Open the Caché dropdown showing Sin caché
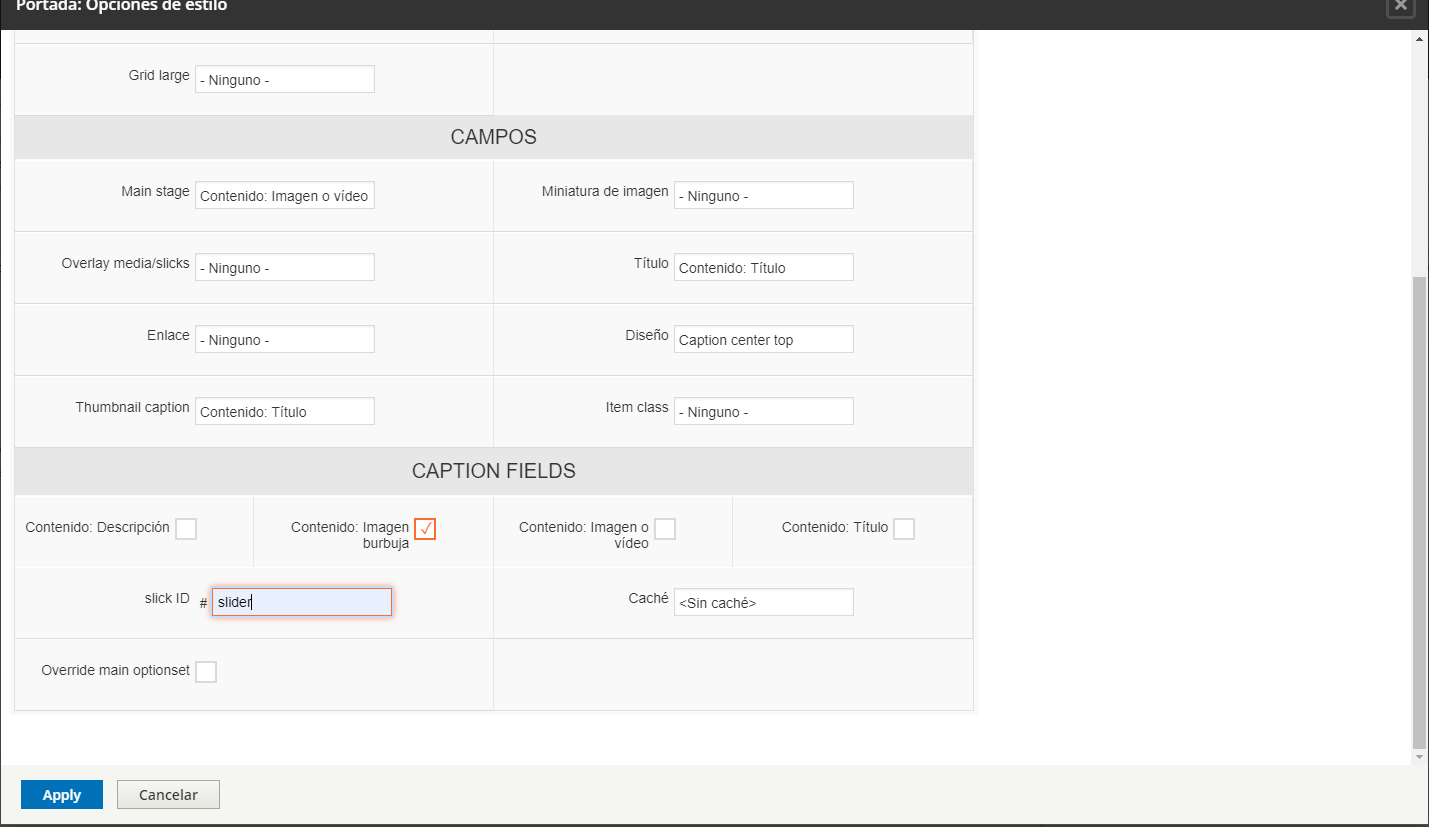 763,601
